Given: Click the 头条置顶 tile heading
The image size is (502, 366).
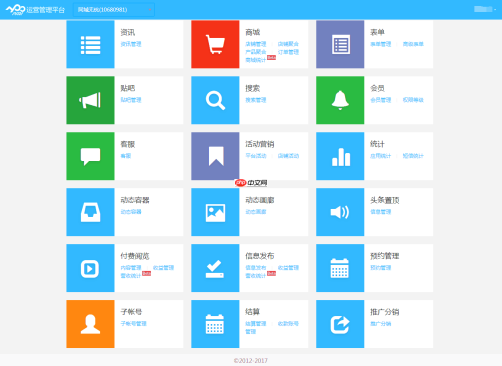Looking at the screenshot, I should (385, 200).
